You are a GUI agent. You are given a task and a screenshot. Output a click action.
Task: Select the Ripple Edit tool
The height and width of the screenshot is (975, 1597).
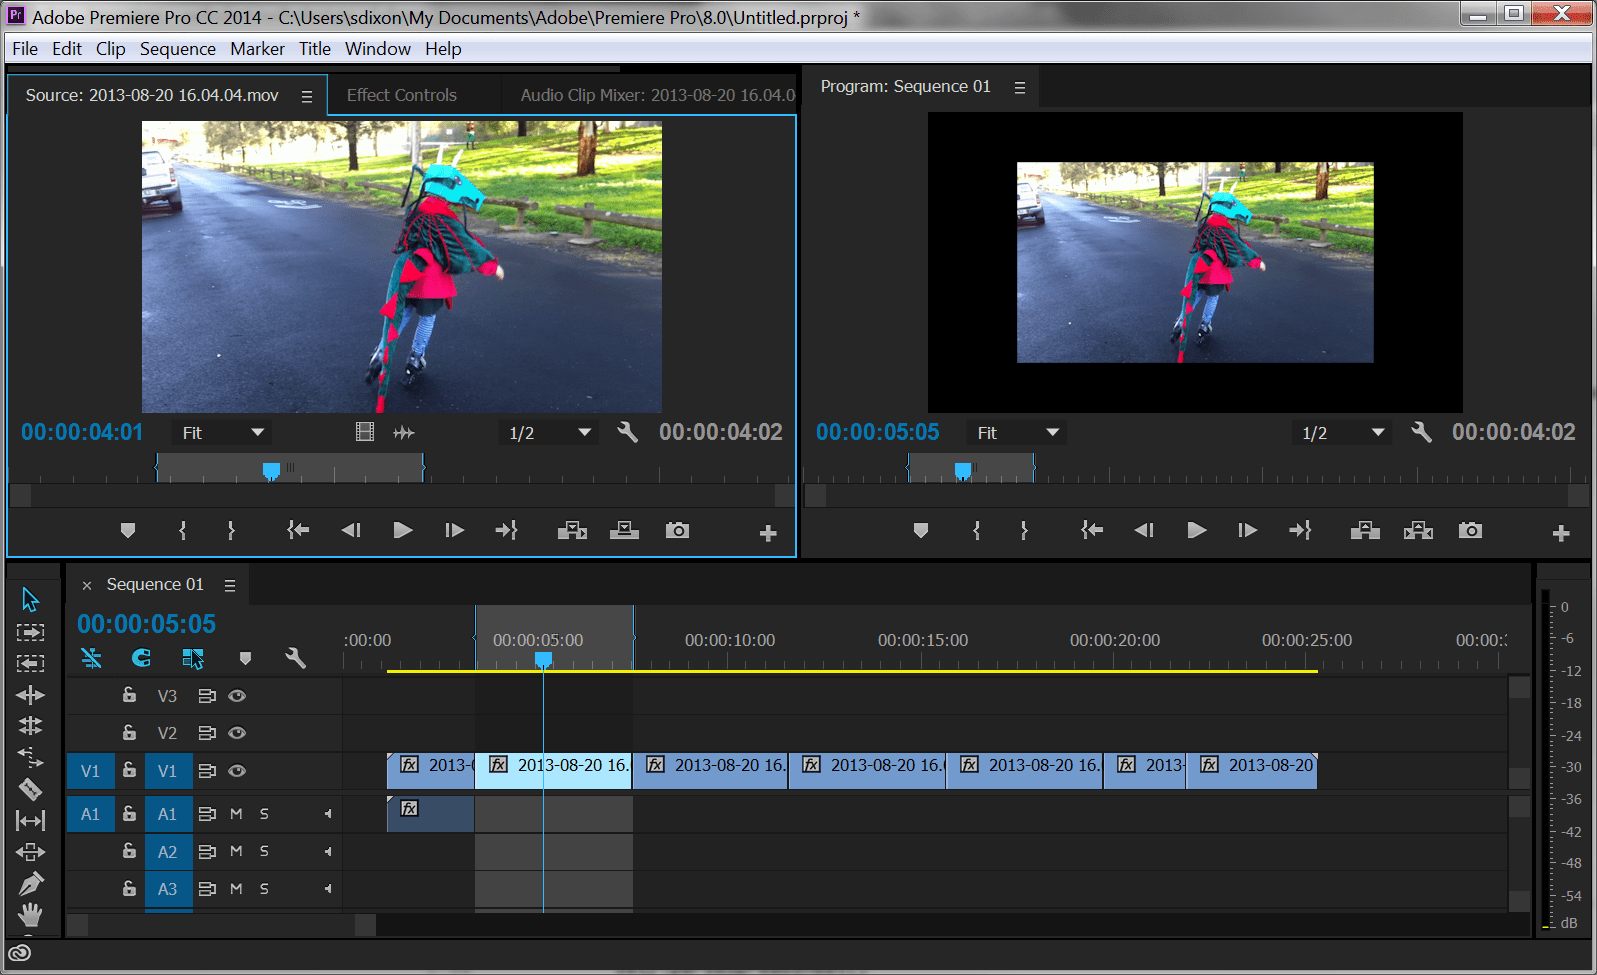tap(30, 694)
